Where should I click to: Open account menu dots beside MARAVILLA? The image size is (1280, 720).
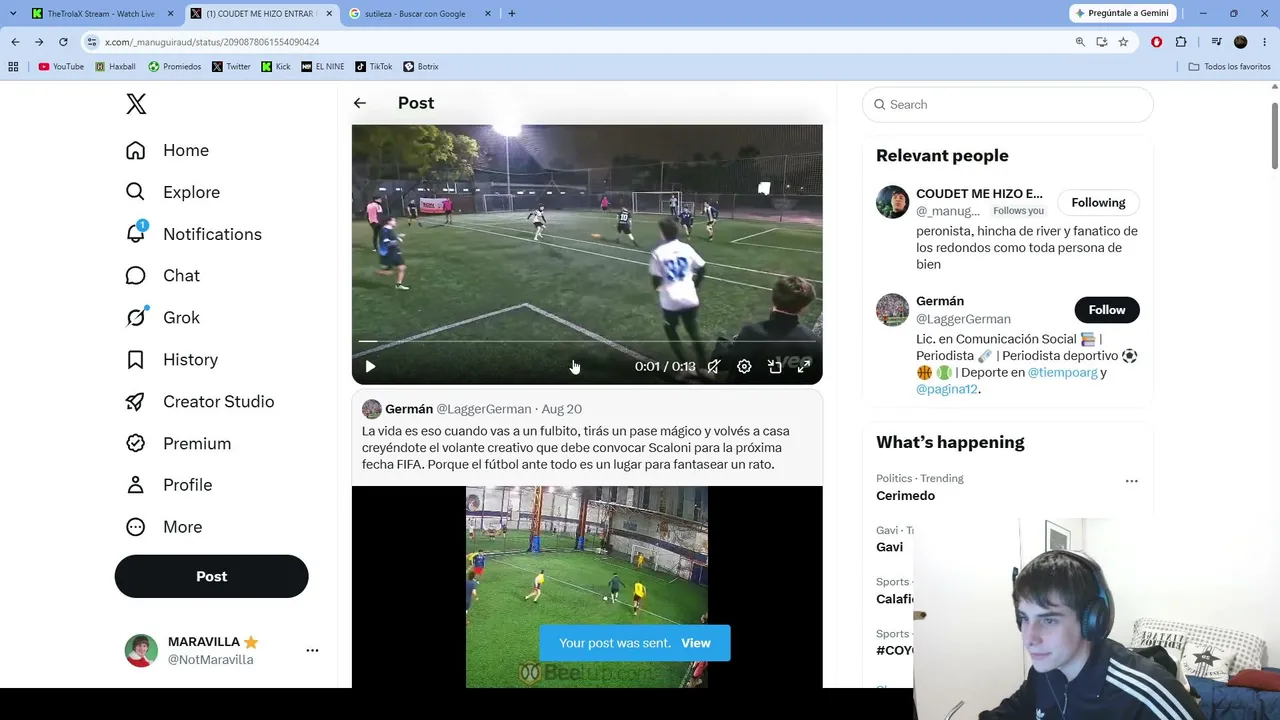312,650
